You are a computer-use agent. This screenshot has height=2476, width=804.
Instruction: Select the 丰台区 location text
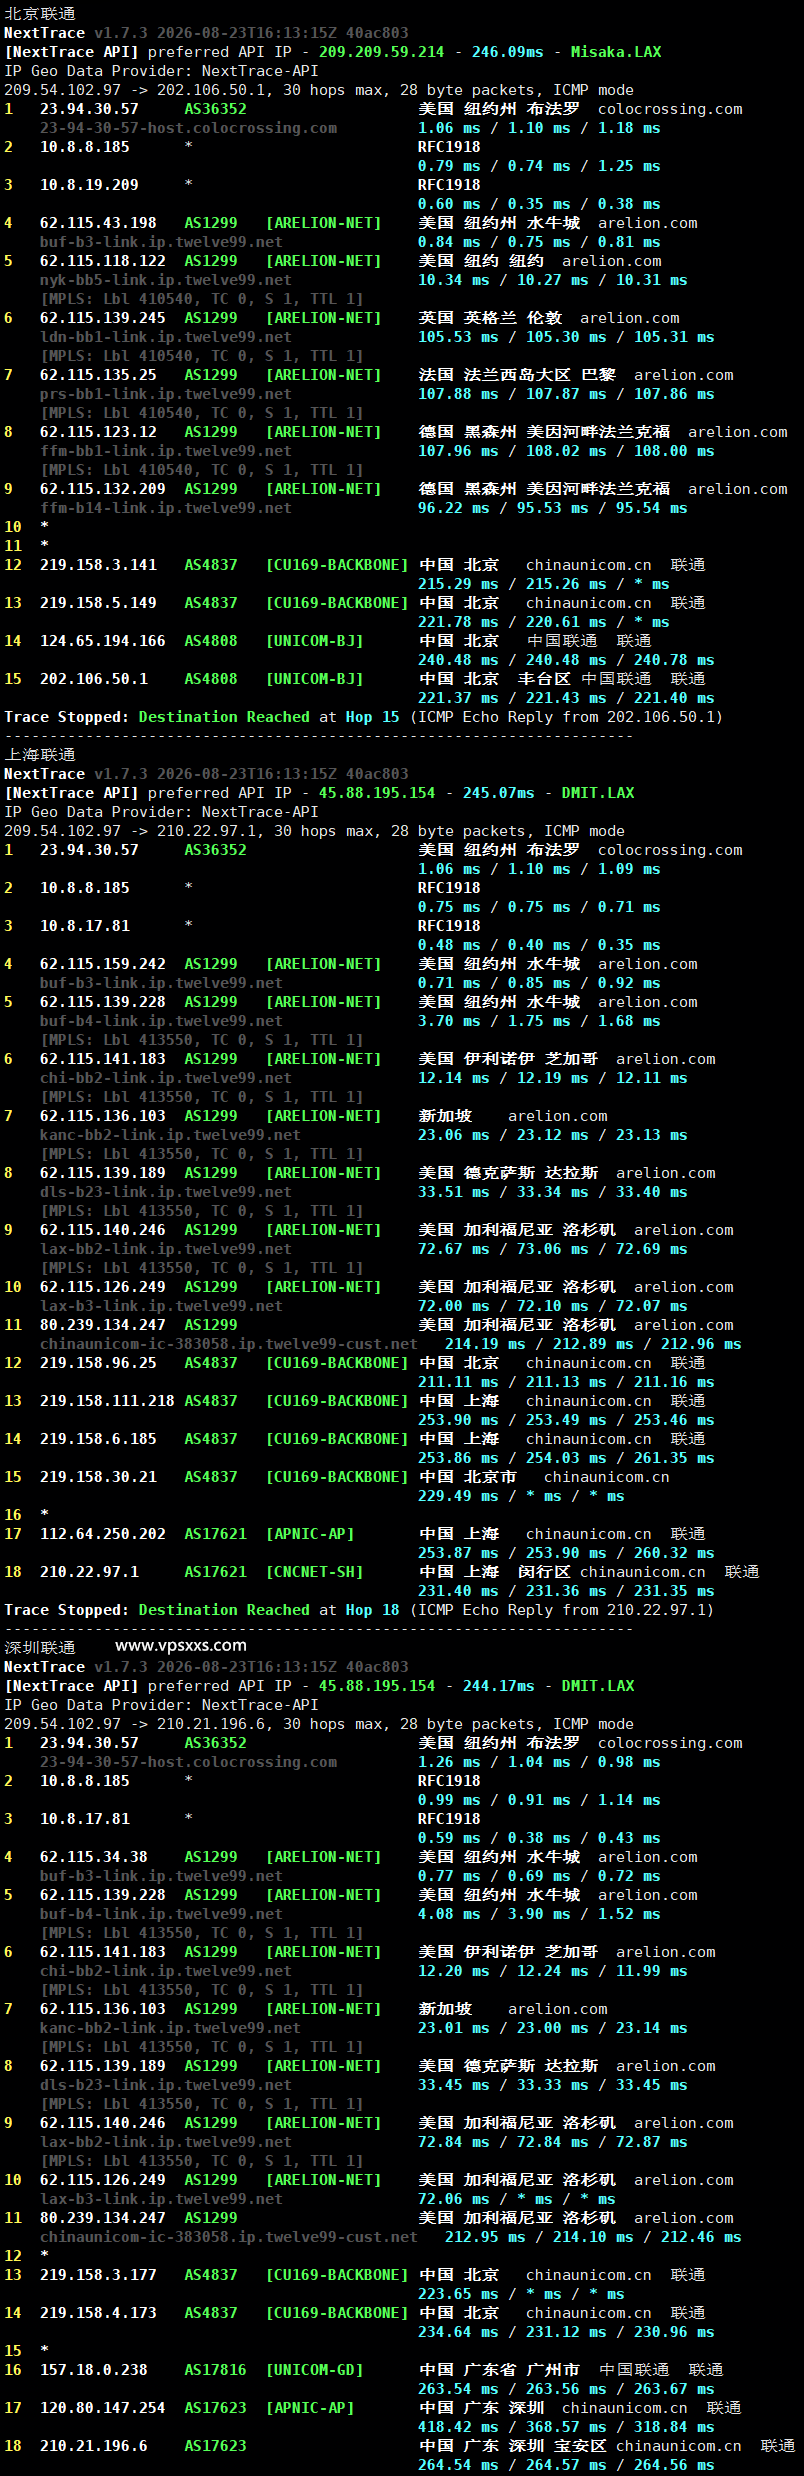(x=544, y=679)
